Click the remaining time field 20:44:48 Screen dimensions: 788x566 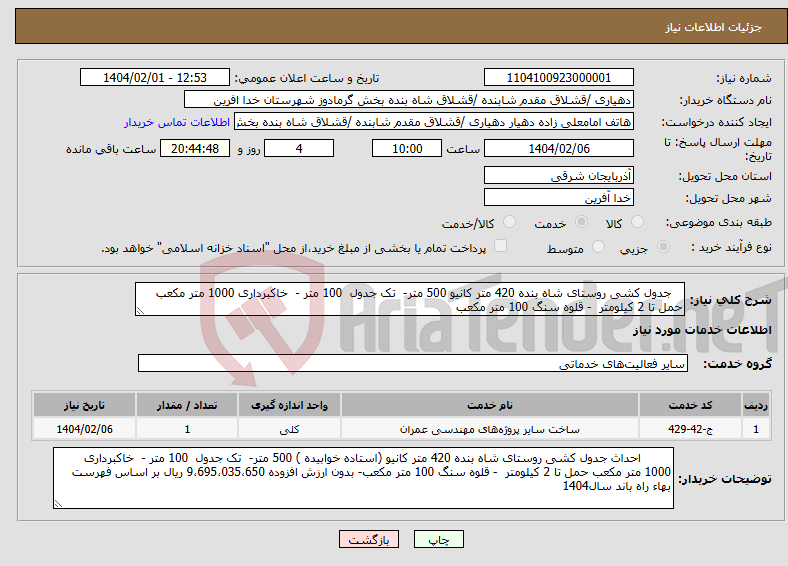[195, 148]
